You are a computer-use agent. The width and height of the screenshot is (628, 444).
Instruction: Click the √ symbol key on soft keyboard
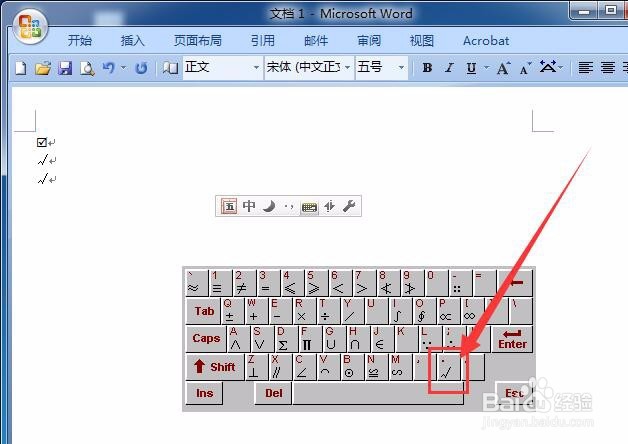pyautogui.click(x=450, y=367)
